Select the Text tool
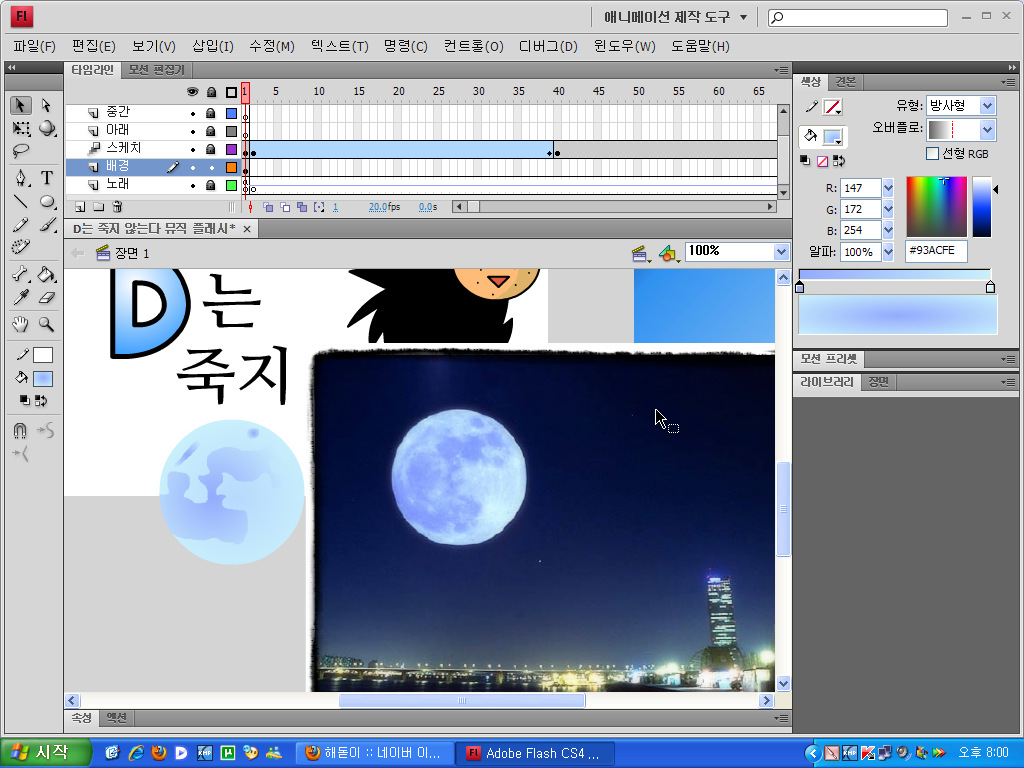The height and width of the screenshot is (768, 1024). coord(47,177)
